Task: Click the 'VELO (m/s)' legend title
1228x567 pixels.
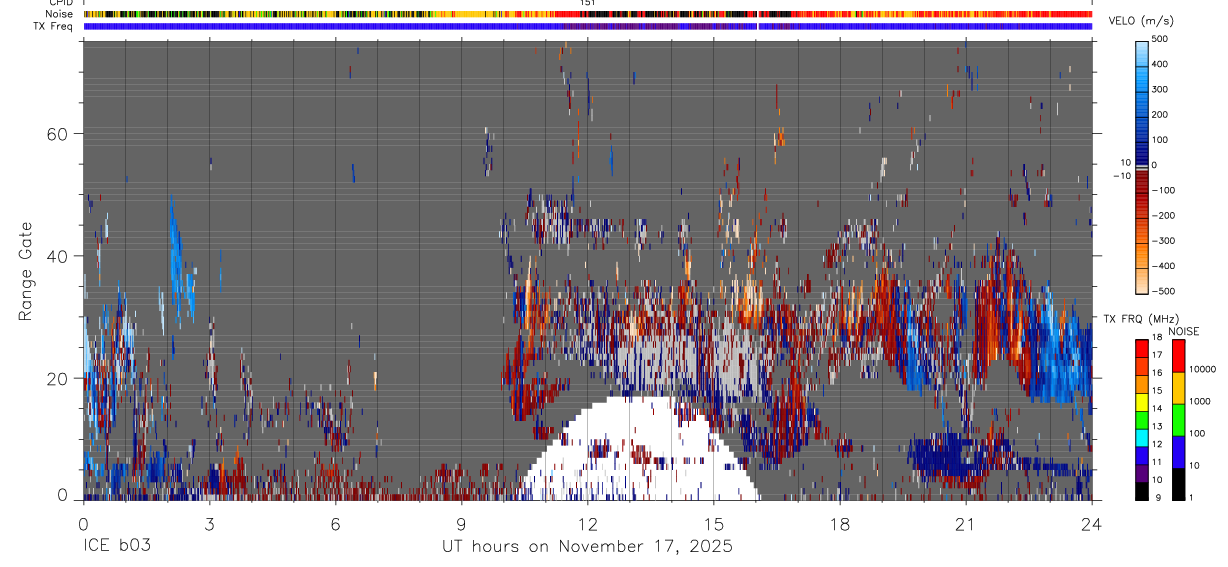Action: pos(1140,21)
